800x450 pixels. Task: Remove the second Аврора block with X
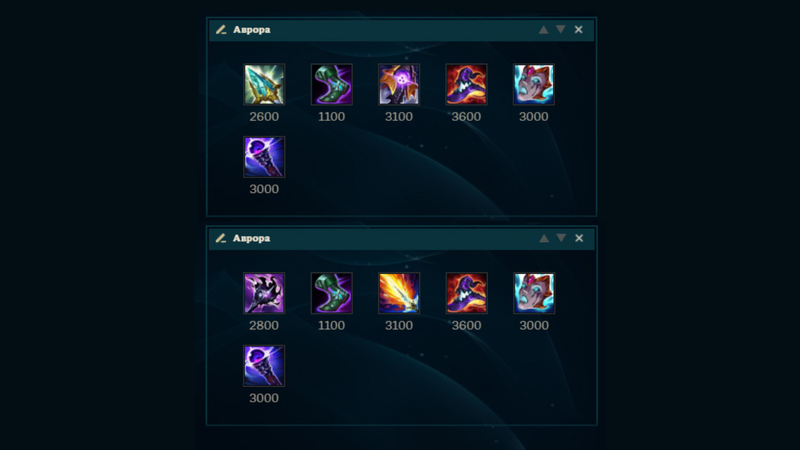click(x=579, y=238)
